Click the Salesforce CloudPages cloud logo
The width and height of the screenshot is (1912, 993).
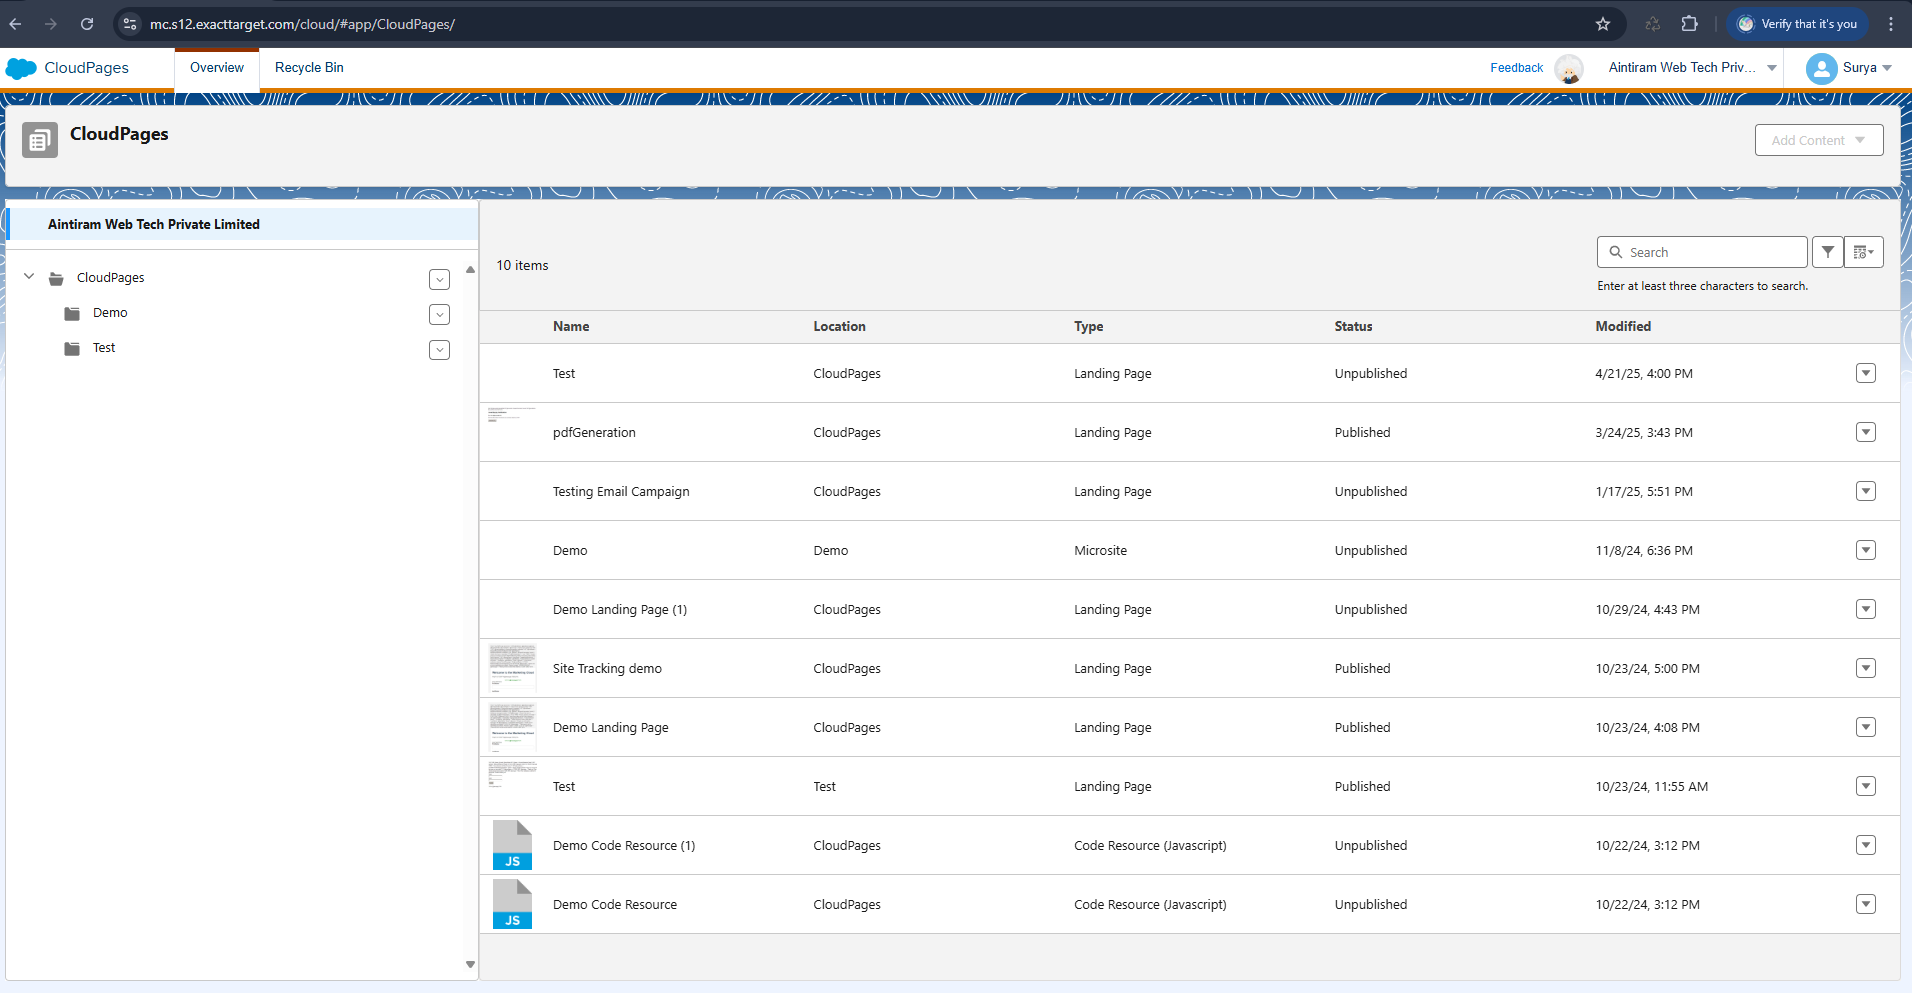21,68
